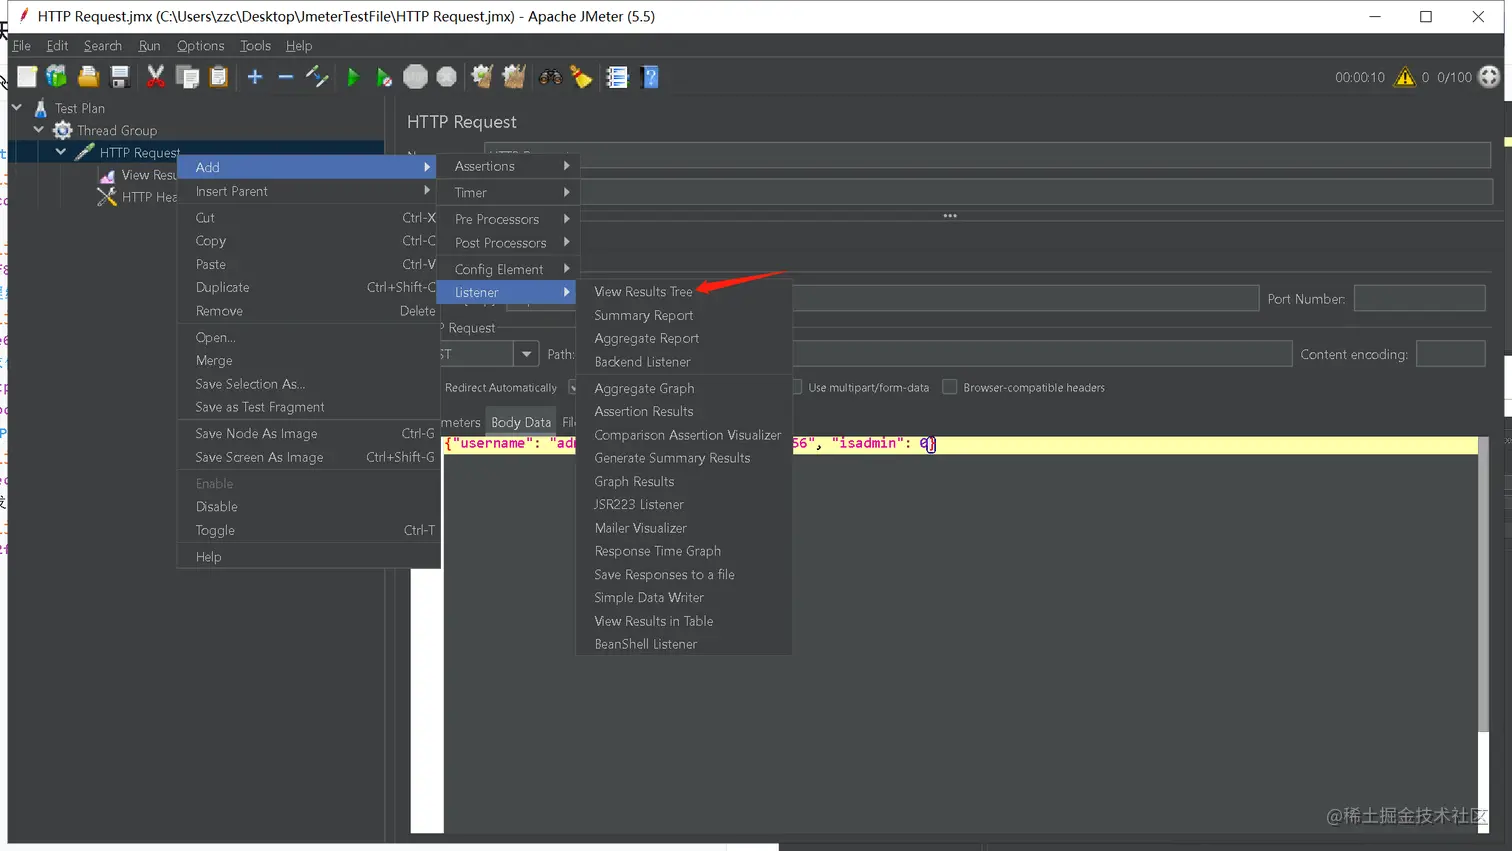
Task: Click the three-dot panel divider handle
Action: [950, 216]
